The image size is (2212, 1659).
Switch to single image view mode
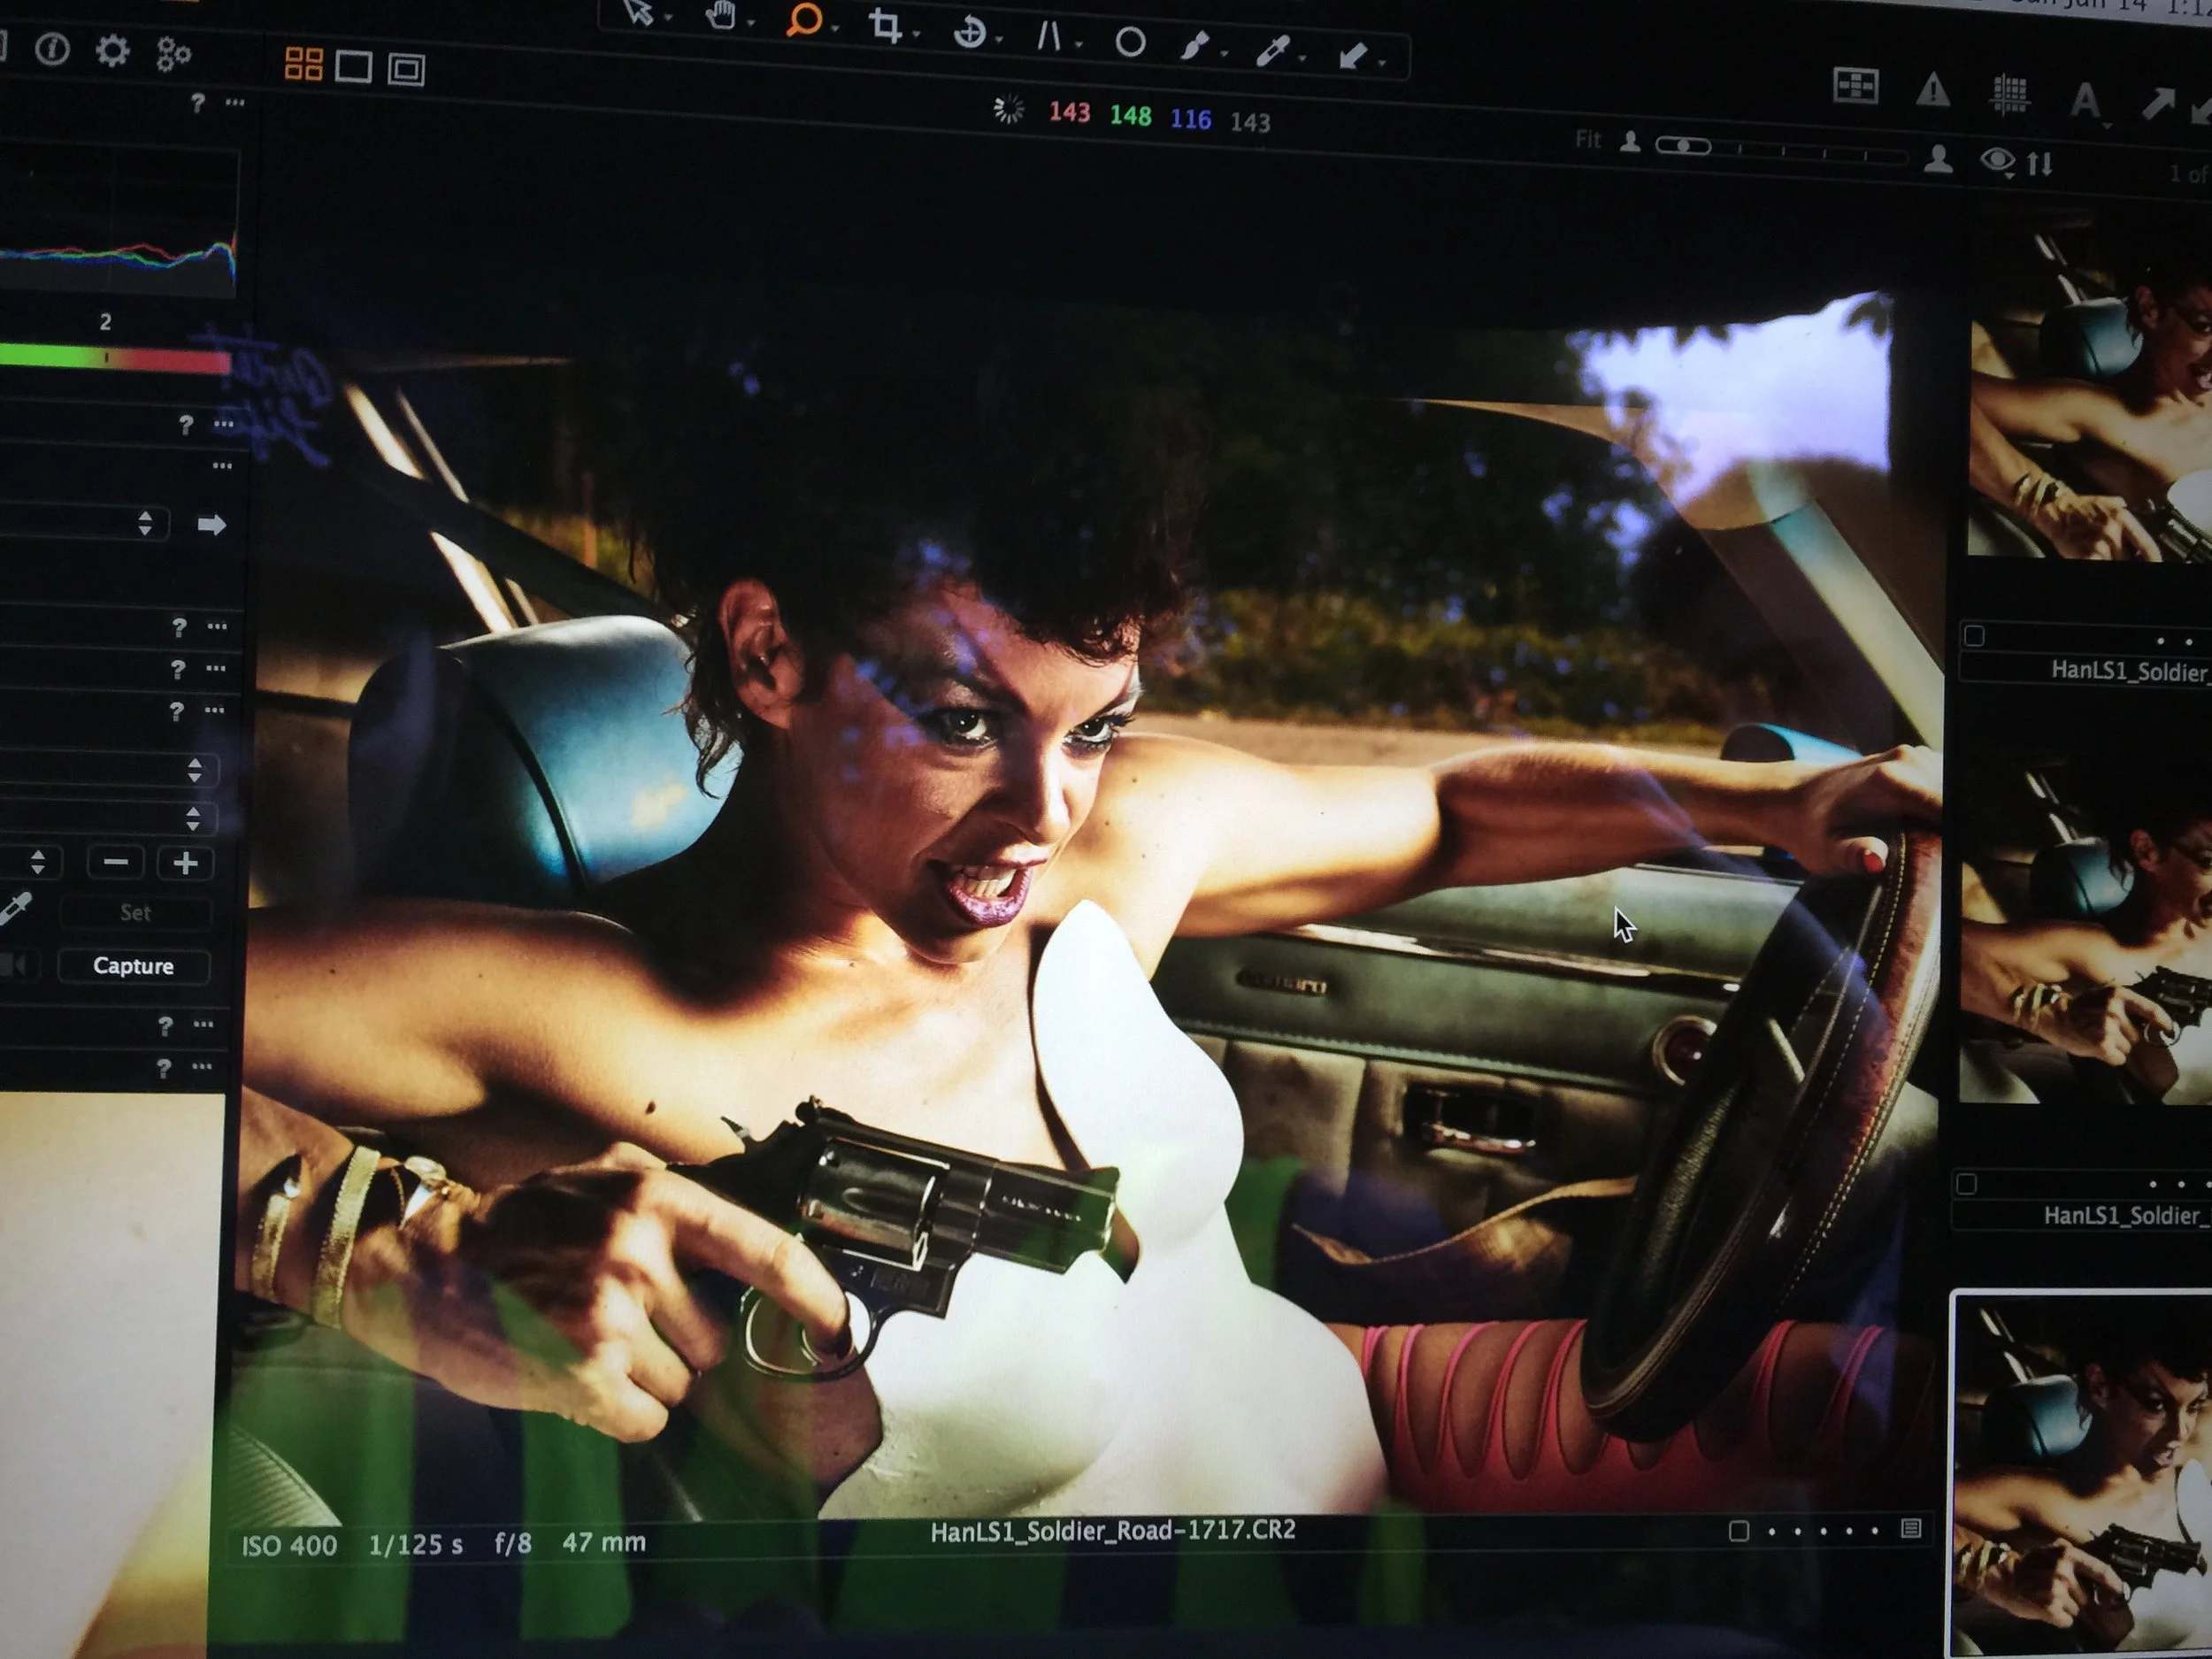pos(354,67)
